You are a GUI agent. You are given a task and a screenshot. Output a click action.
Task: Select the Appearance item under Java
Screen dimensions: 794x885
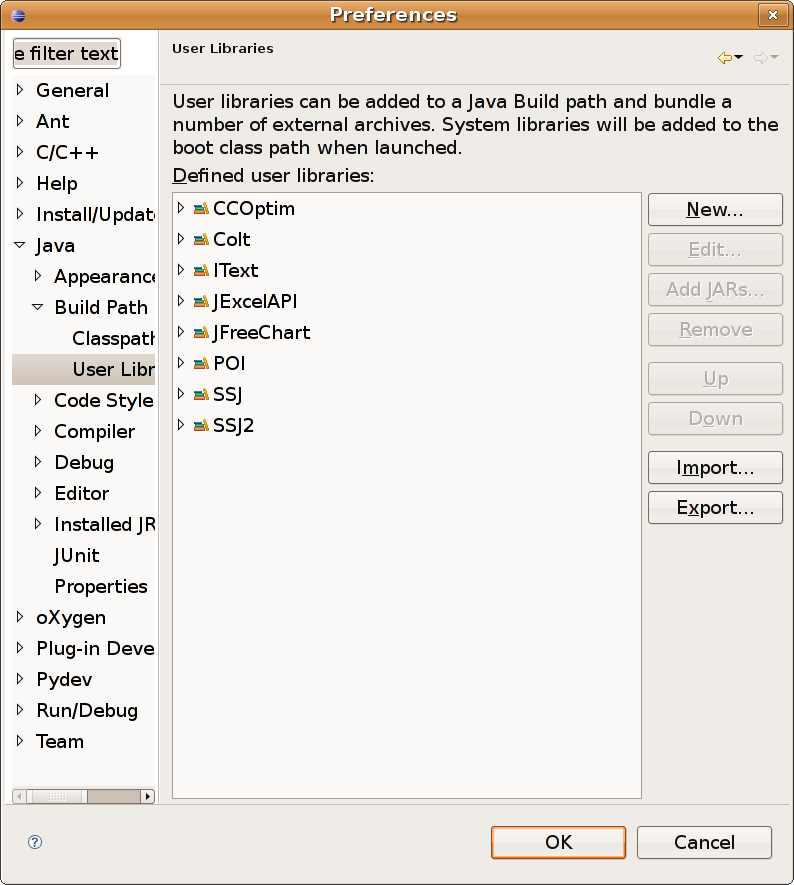pyautogui.click(x=104, y=277)
